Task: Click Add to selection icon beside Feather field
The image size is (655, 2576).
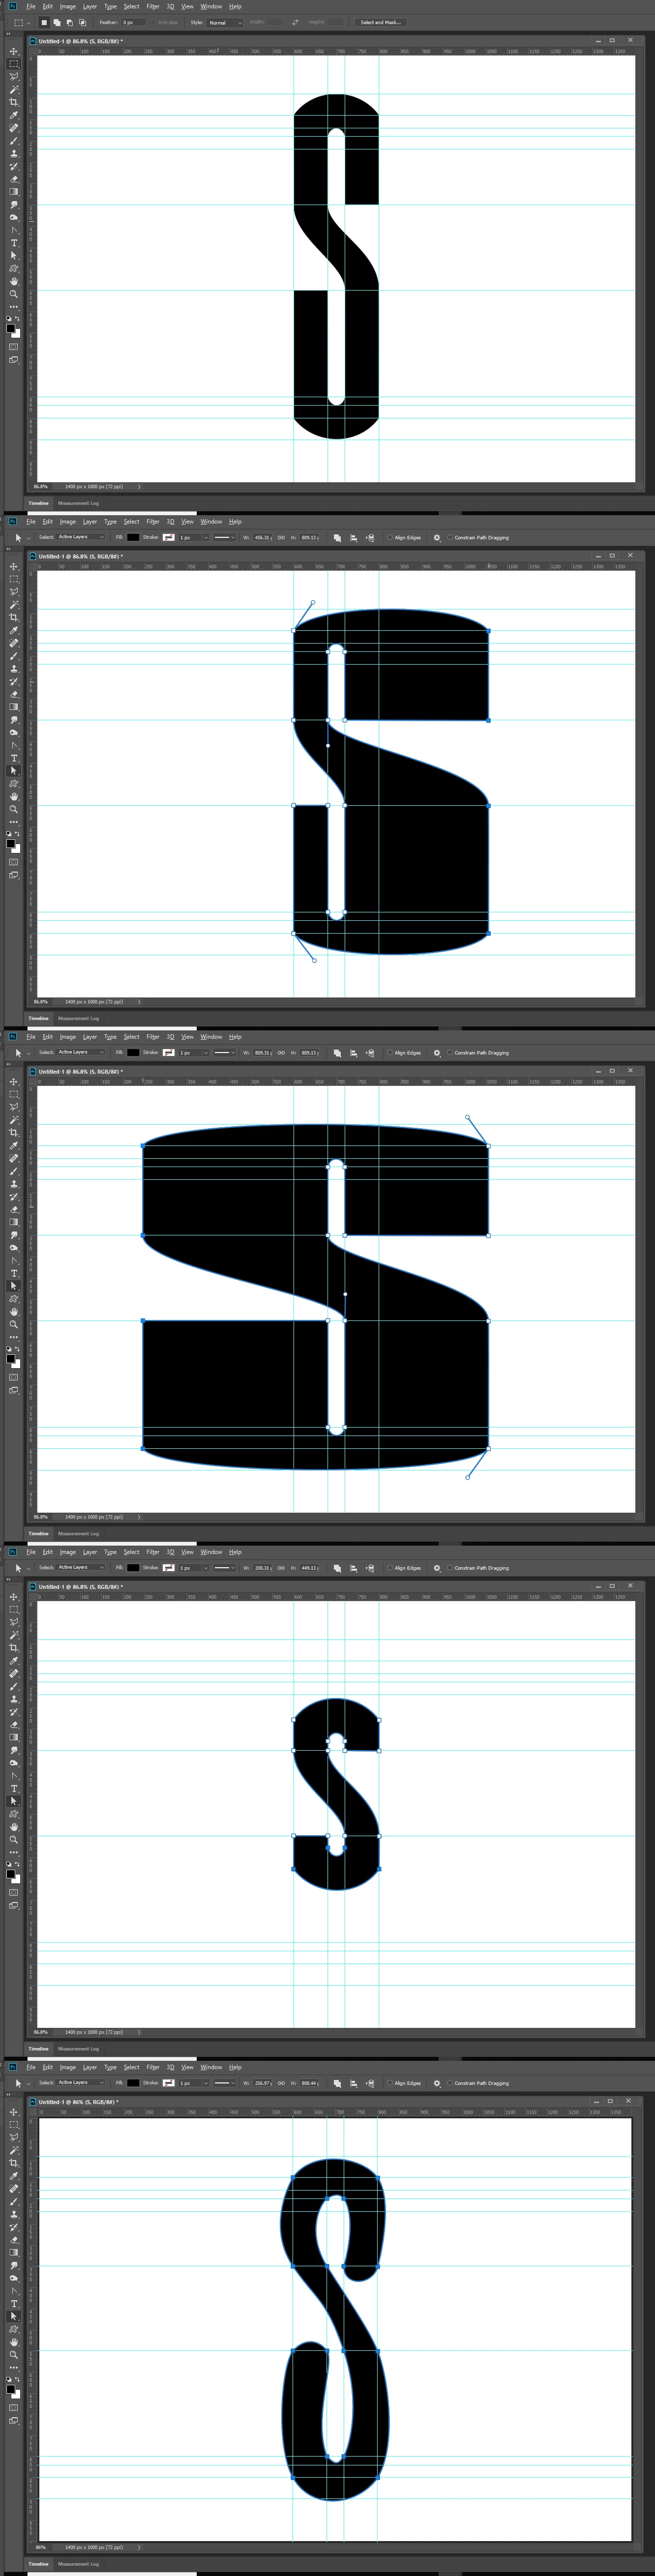Action: (57, 22)
